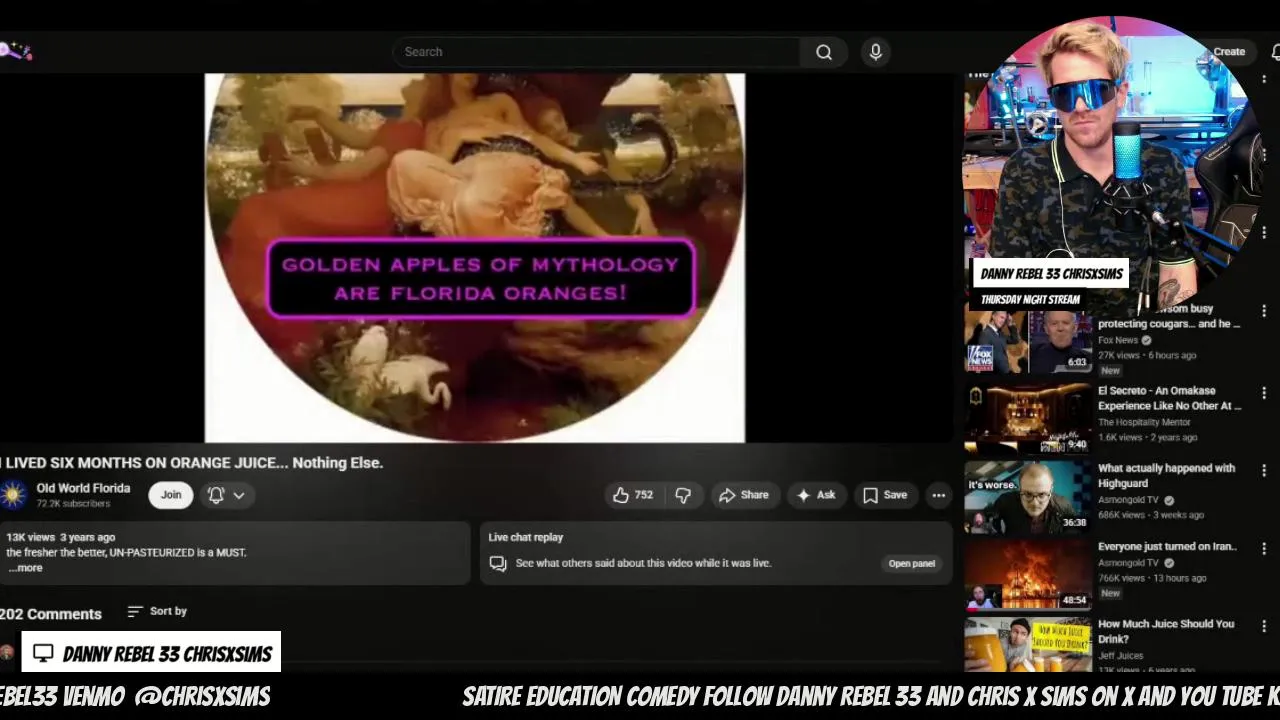
Task: Click the video title I LIVED SIX MONTHS
Action: (x=192, y=463)
